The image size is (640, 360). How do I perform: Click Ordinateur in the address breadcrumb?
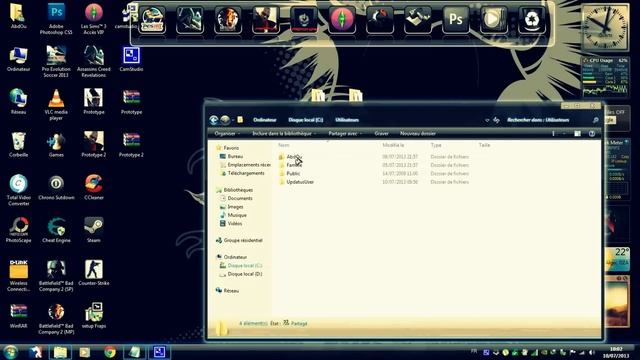coord(264,120)
